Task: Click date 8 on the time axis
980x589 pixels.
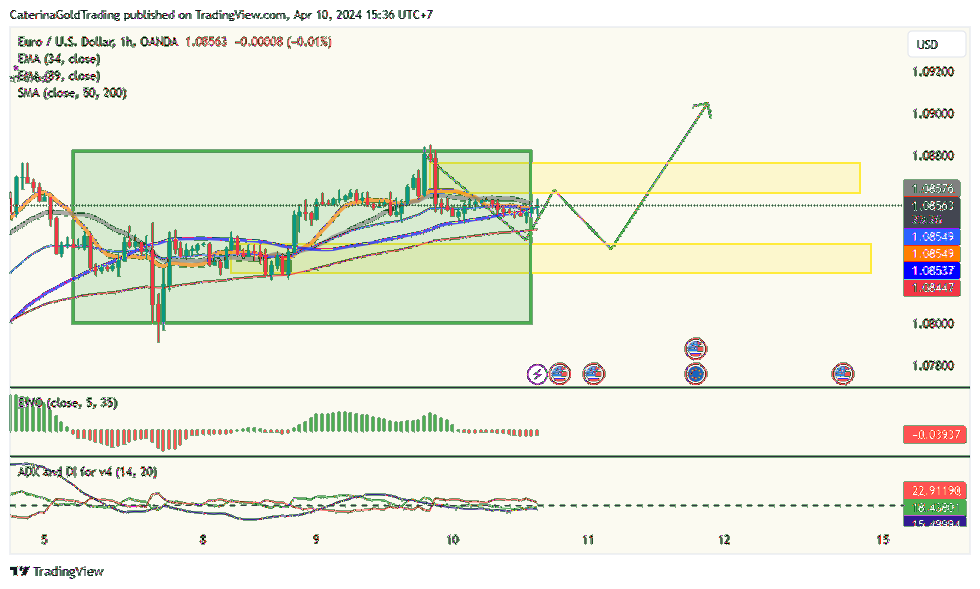Action: (202, 539)
